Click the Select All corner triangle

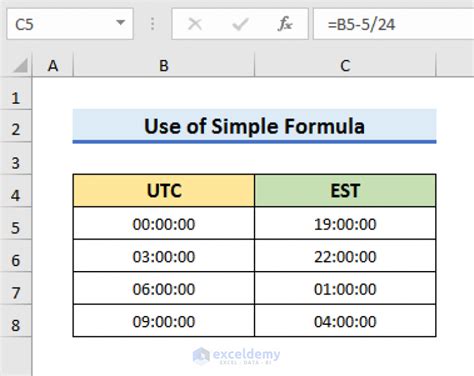(x=20, y=65)
